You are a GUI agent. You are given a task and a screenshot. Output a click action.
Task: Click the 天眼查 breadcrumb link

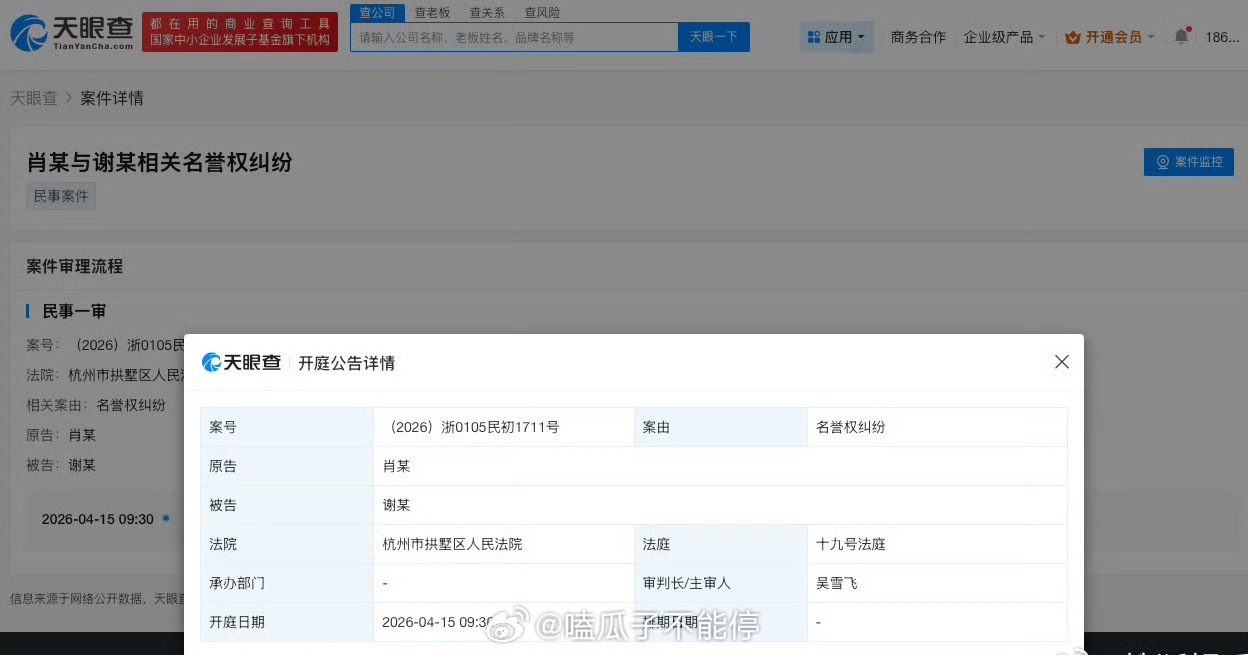coord(34,97)
